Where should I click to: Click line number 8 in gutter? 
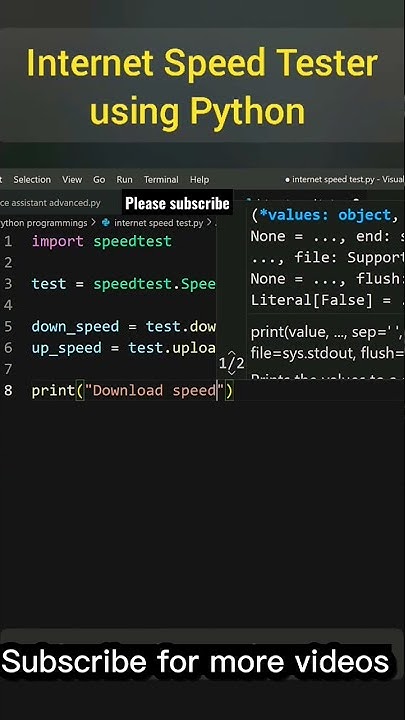[x=8, y=390]
